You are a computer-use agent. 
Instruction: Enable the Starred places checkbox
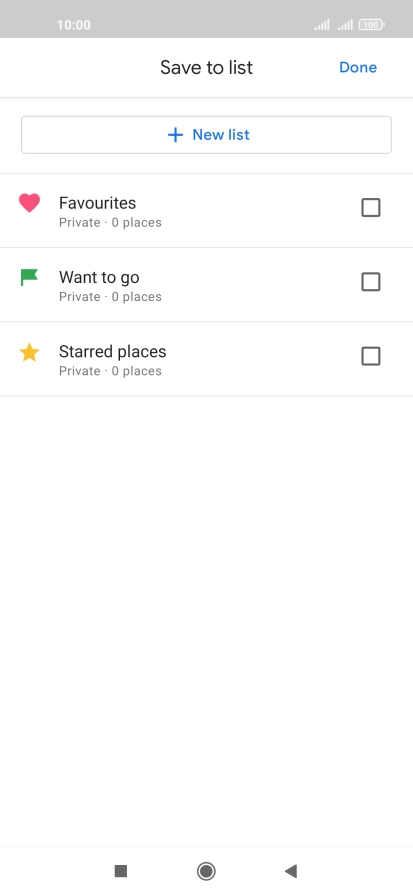[x=371, y=356]
